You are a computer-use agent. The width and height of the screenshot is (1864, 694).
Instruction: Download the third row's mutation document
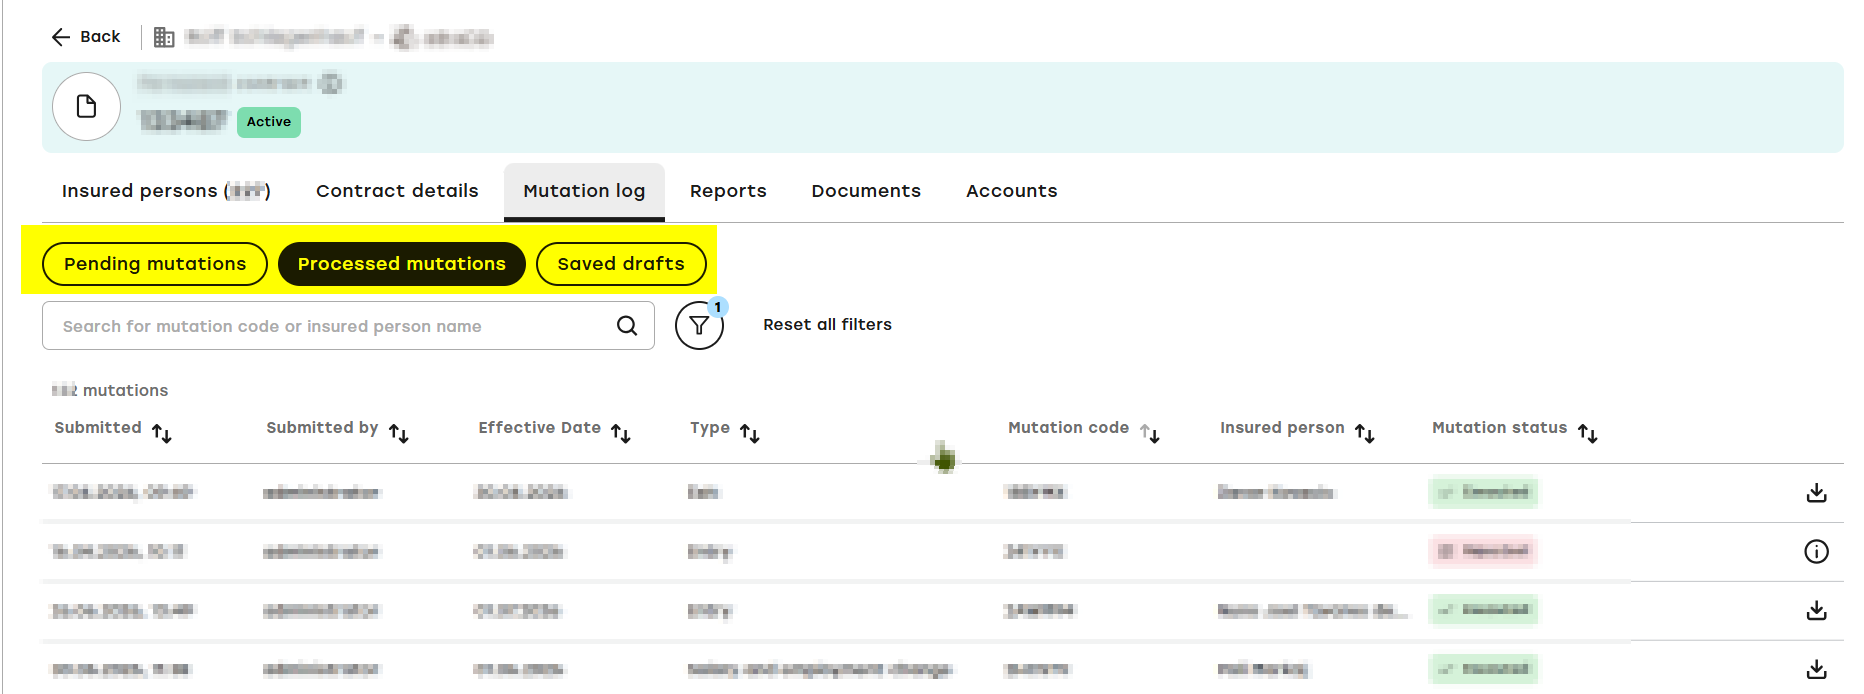pos(1817,611)
